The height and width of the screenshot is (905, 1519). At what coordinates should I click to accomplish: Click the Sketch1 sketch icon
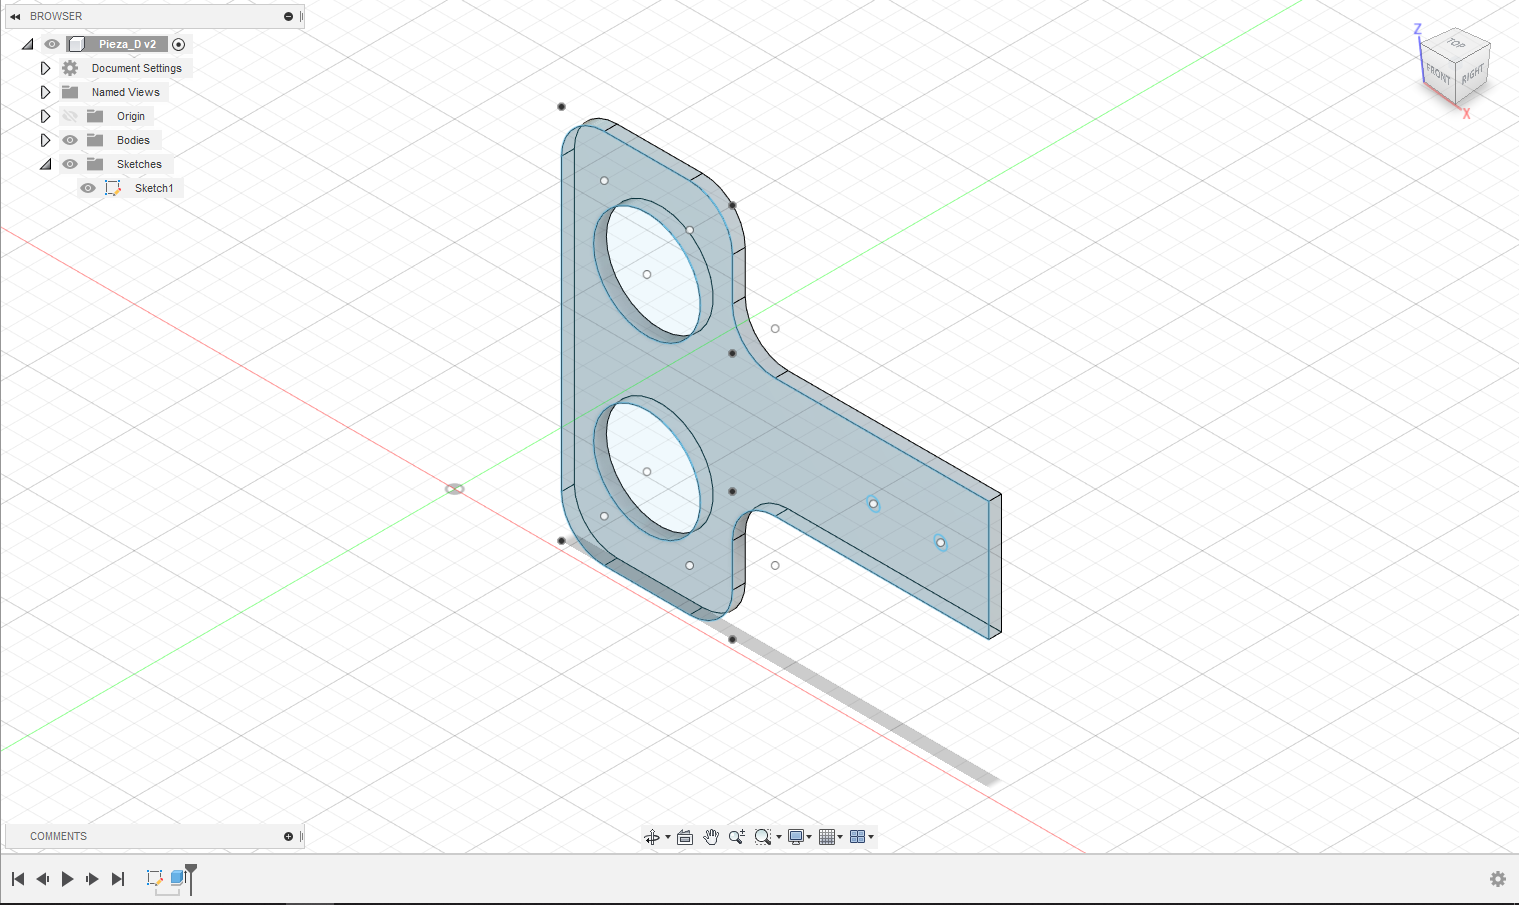pos(113,188)
